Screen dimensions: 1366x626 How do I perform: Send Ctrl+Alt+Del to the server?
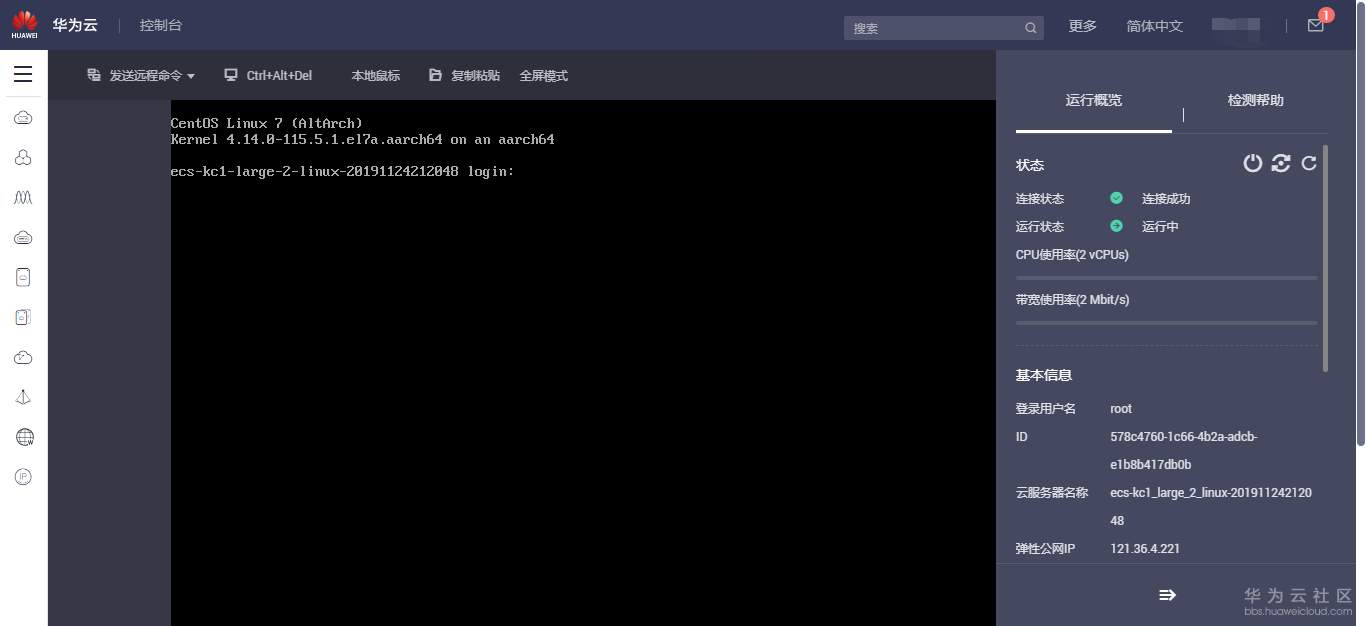268,75
